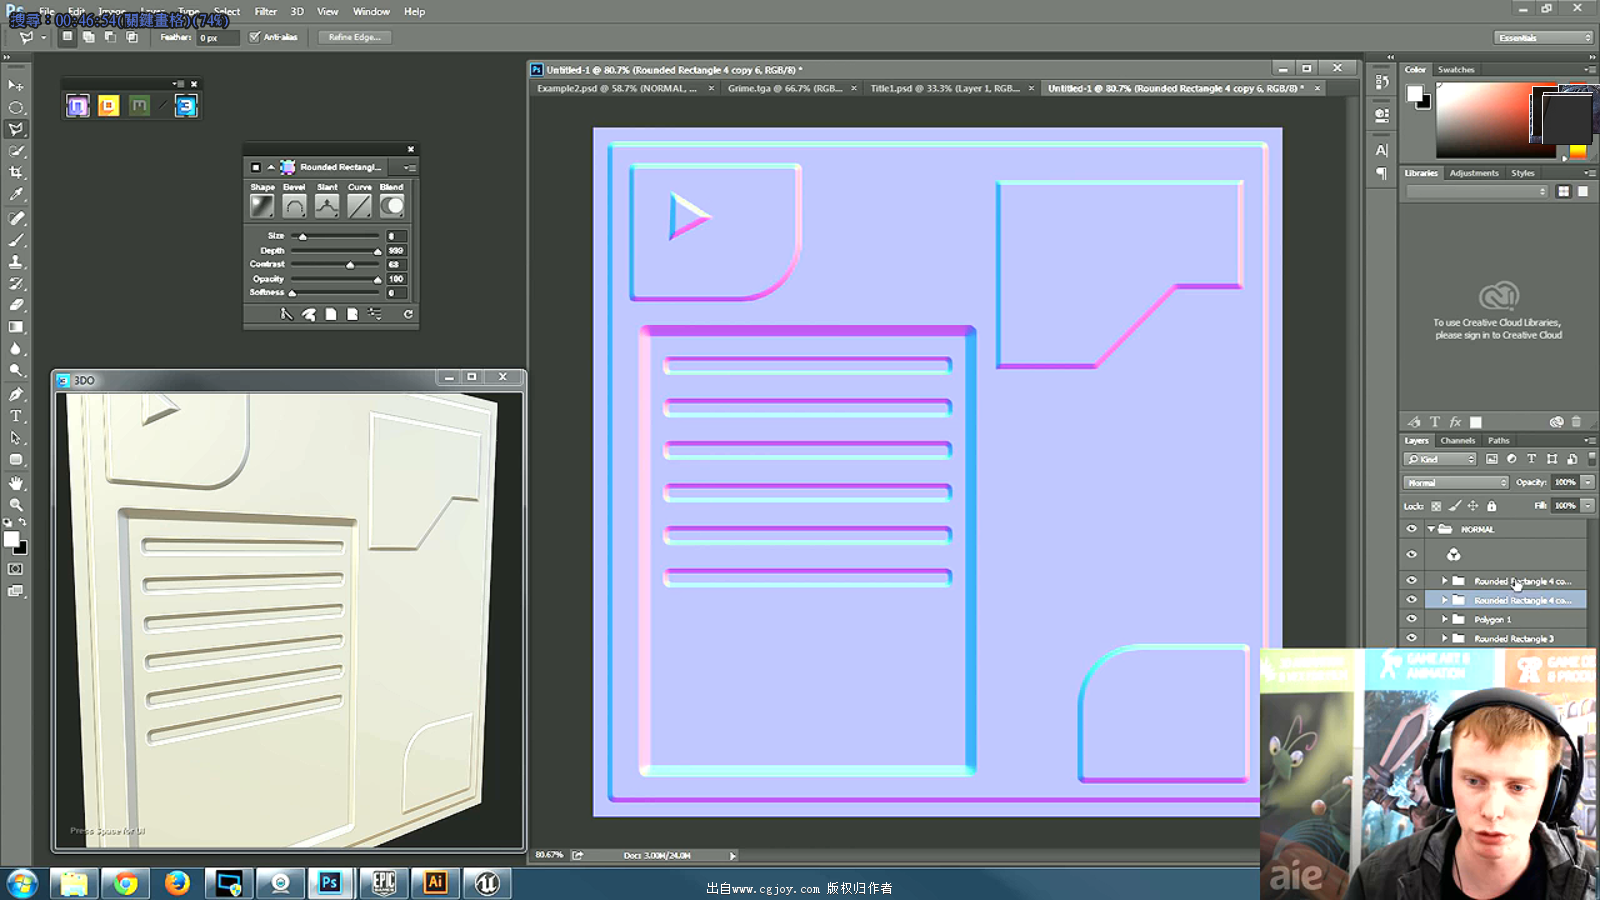Viewport: 1600px width, 900px height.
Task: Hide the selected Rounded Rectangle 4 copy group
Action: [1412, 600]
